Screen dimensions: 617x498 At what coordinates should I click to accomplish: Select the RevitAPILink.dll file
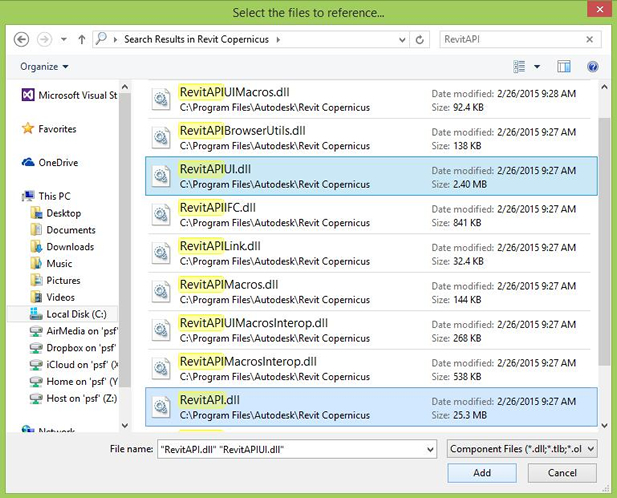(x=371, y=253)
